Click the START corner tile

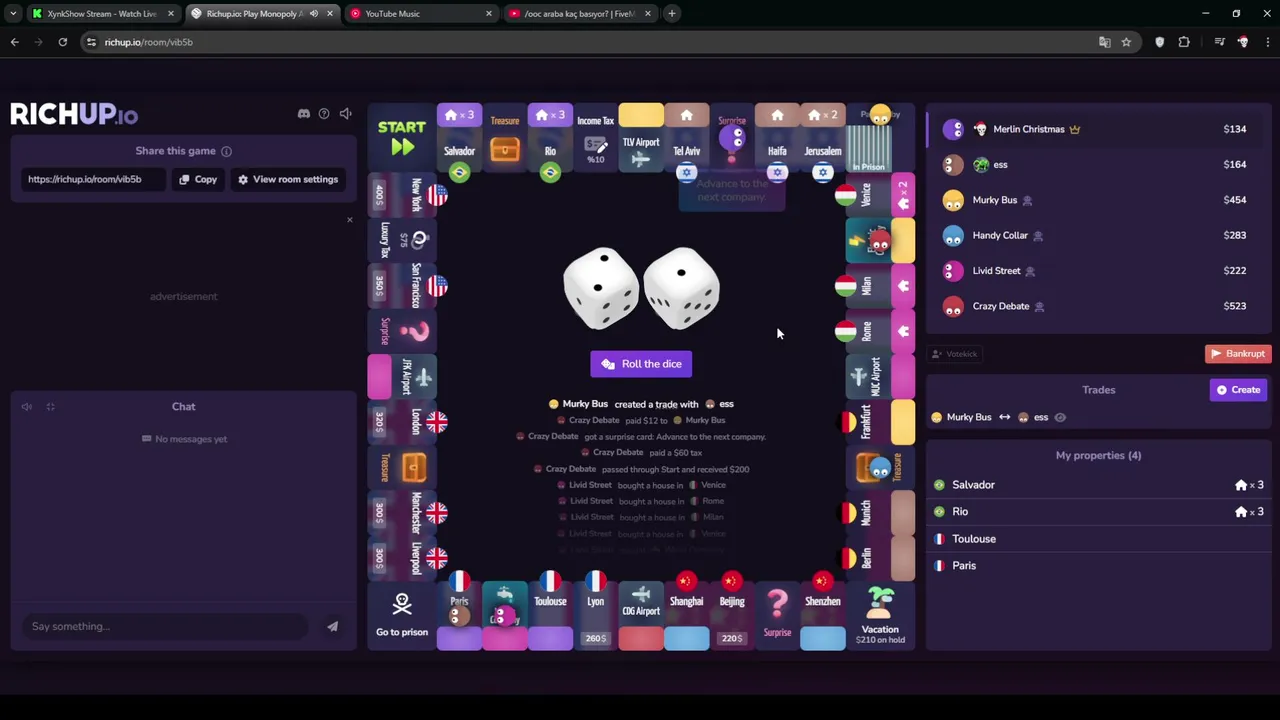pyautogui.click(x=402, y=138)
